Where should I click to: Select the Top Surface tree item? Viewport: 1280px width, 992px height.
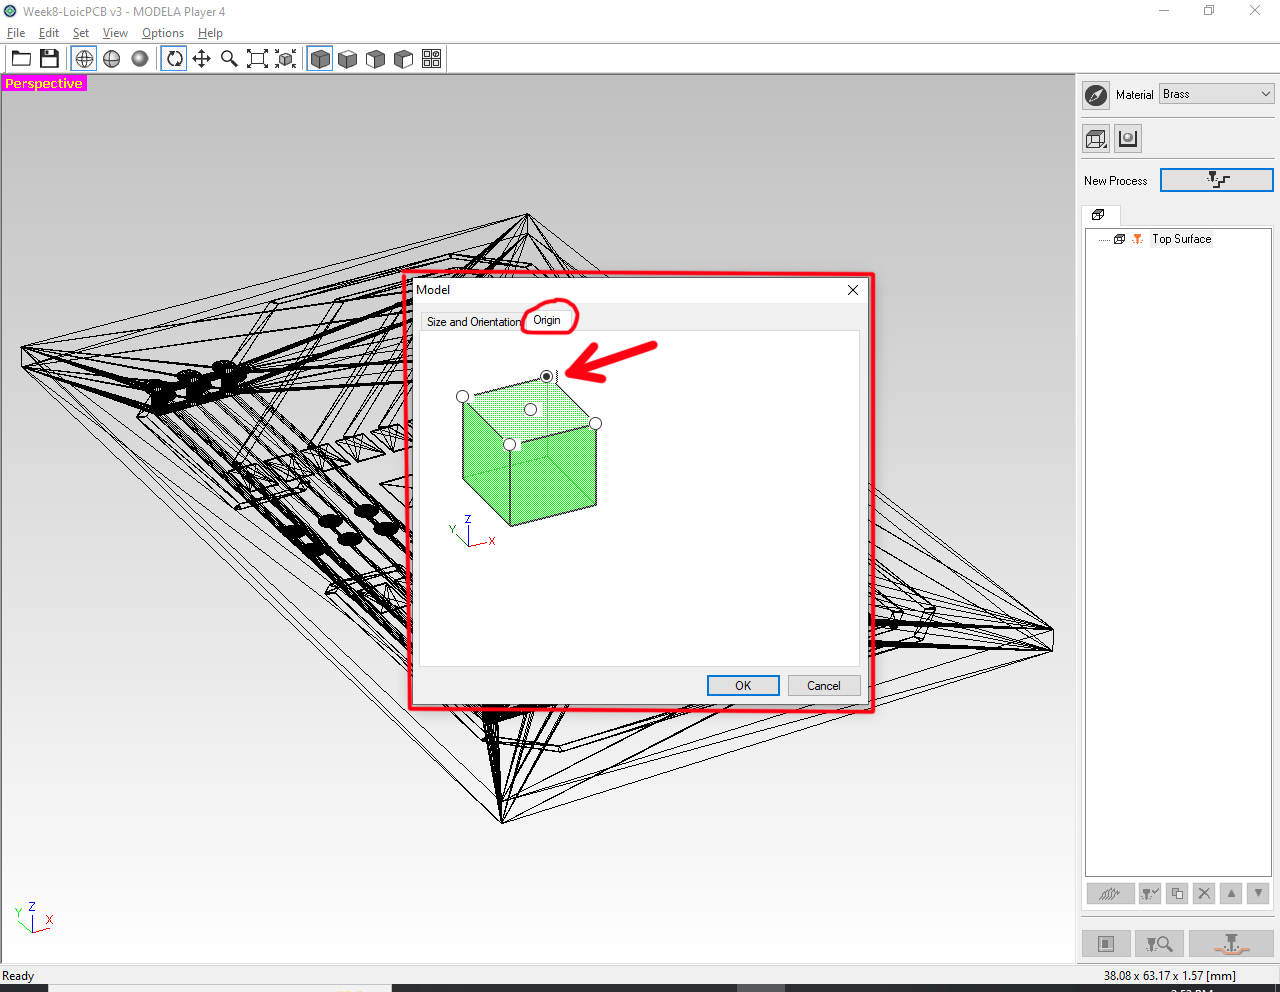coord(1181,239)
